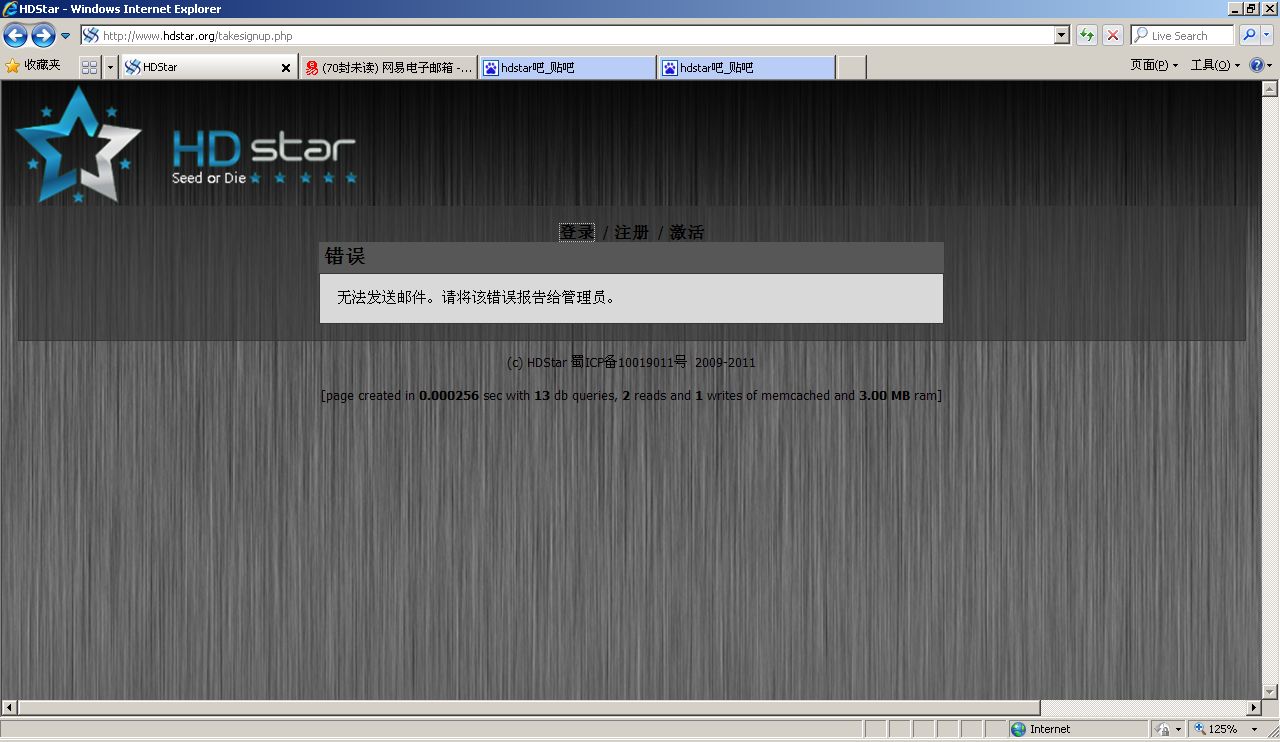Image resolution: width=1280 pixels, height=742 pixels.
Task: Go forward with the browser Forward arrow
Action: tap(43, 36)
